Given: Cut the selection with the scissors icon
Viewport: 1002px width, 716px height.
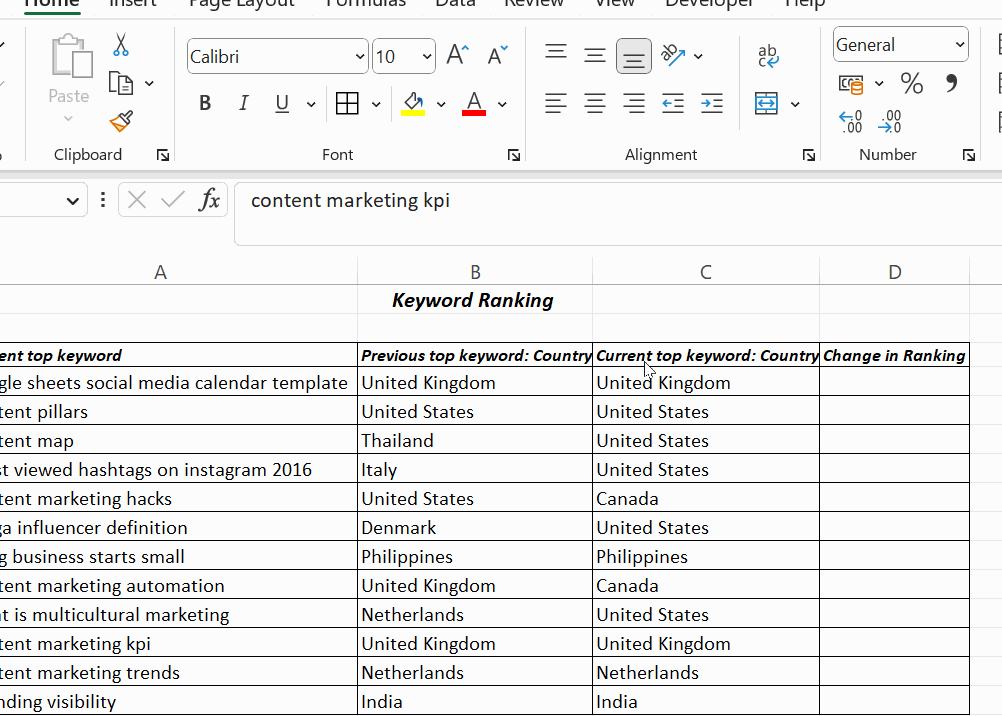Looking at the screenshot, I should coord(121,45).
